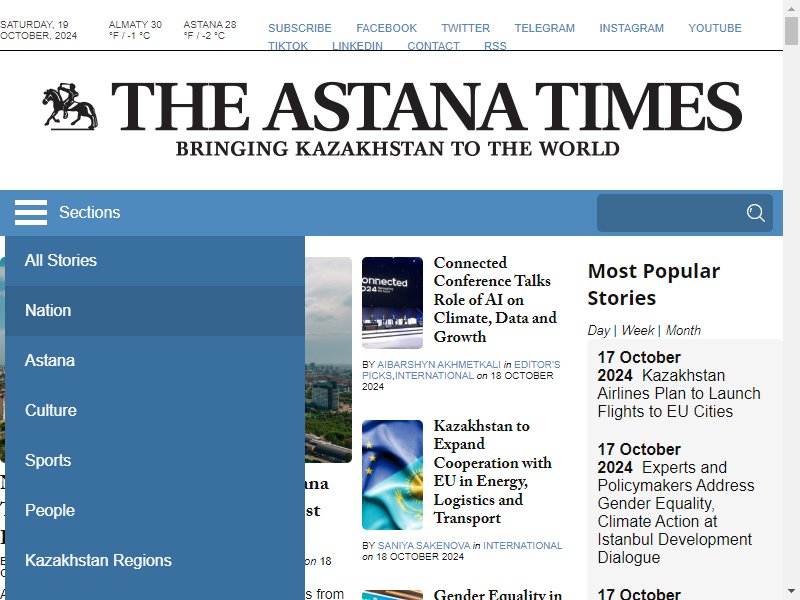The height and width of the screenshot is (600, 800).
Task: Go to the YouTube link
Action: click(715, 28)
